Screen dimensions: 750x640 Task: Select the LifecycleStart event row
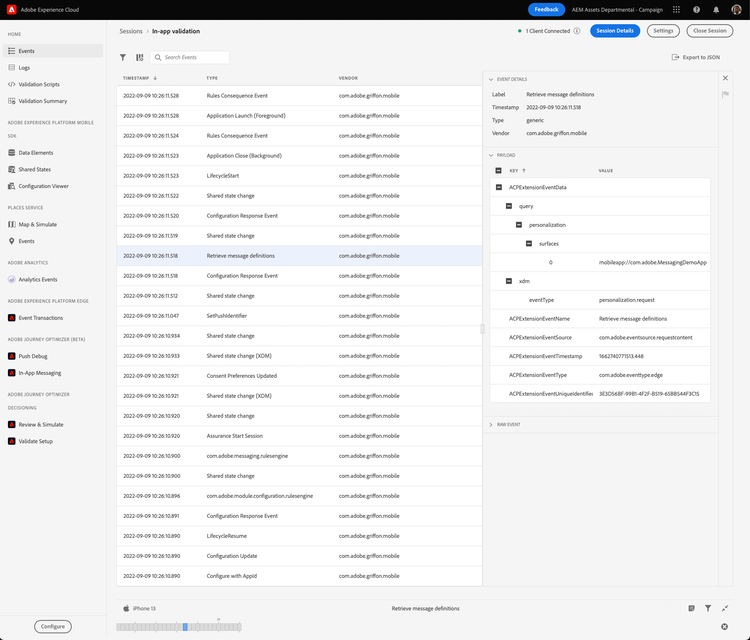pos(299,176)
